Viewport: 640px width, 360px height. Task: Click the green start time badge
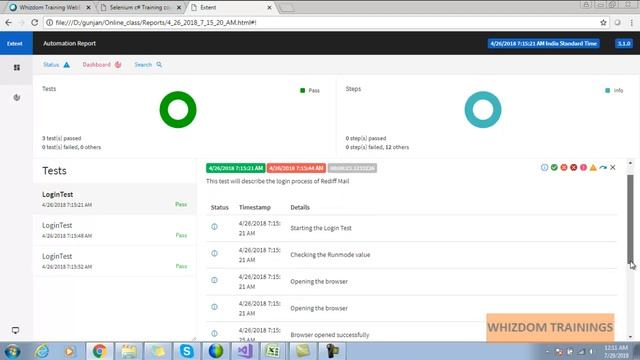(x=236, y=168)
